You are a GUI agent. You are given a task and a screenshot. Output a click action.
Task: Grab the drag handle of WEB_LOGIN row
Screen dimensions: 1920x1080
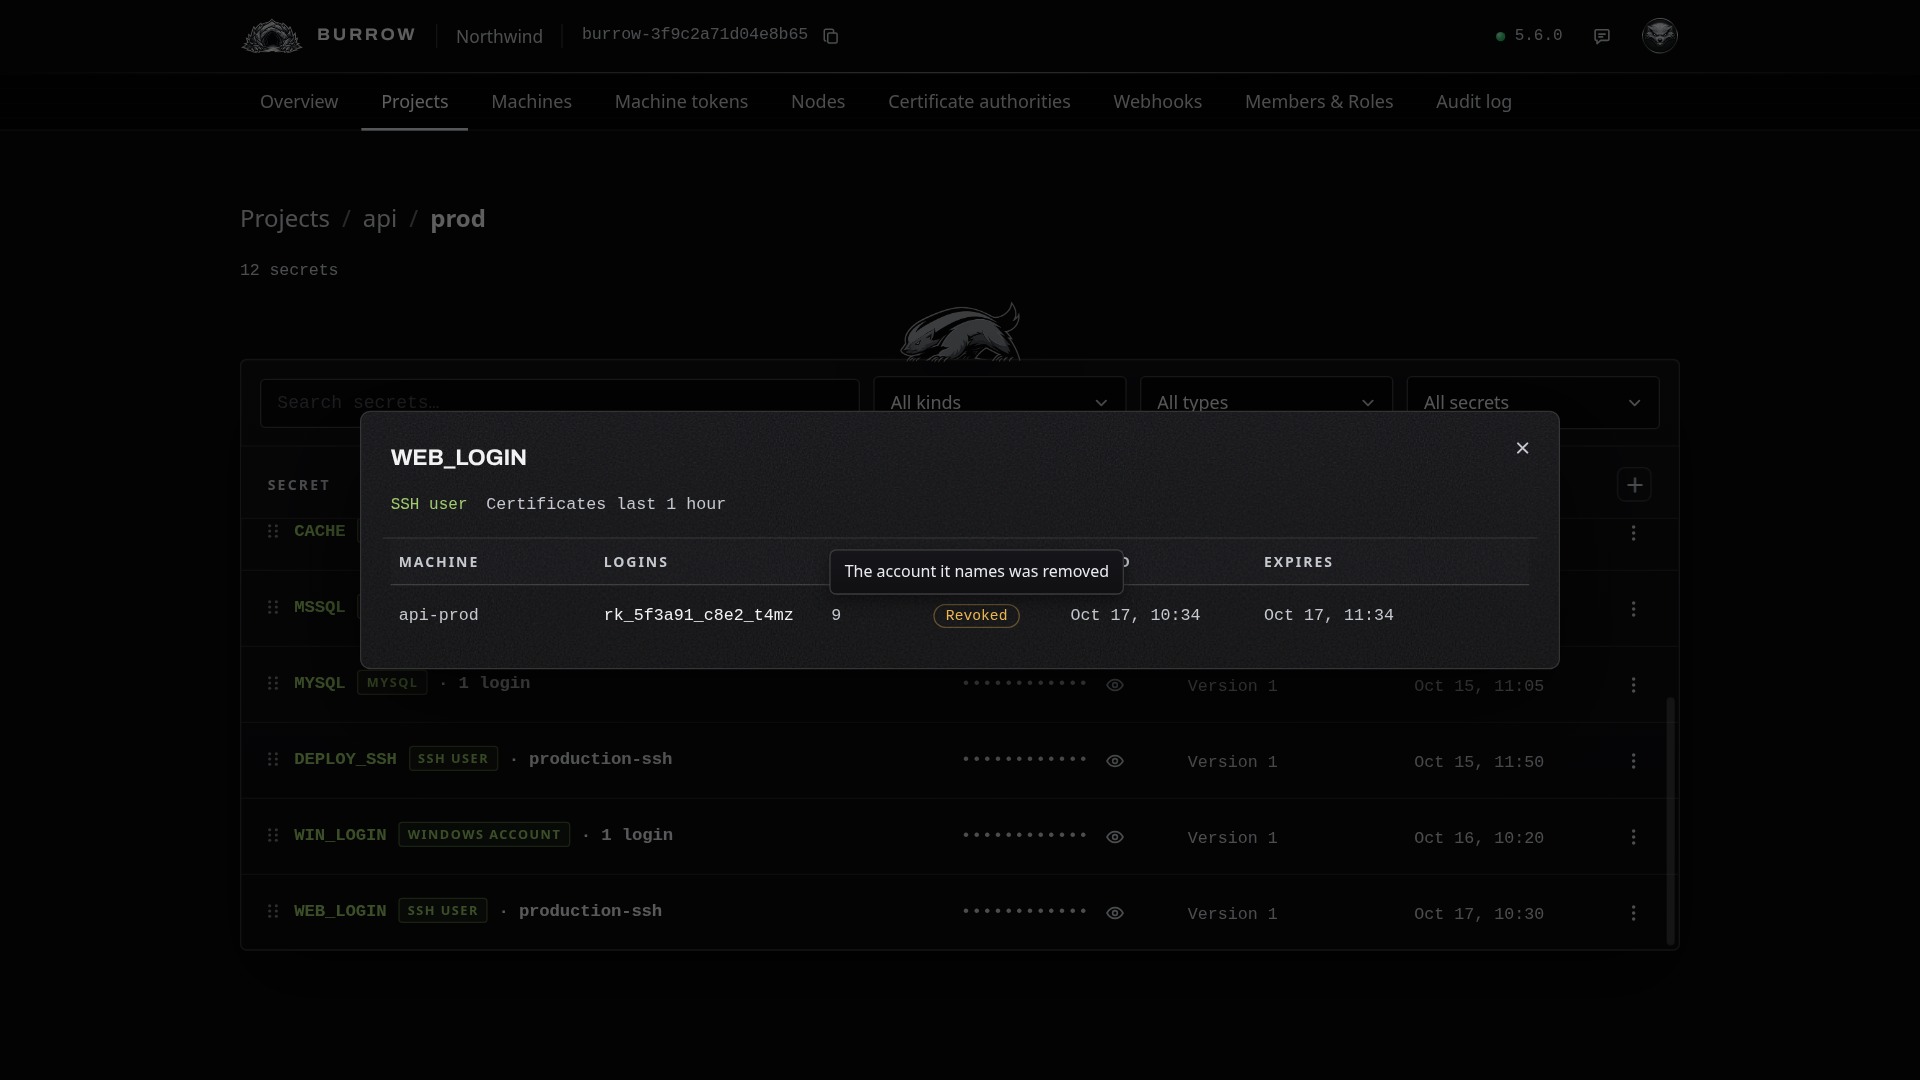tap(273, 911)
